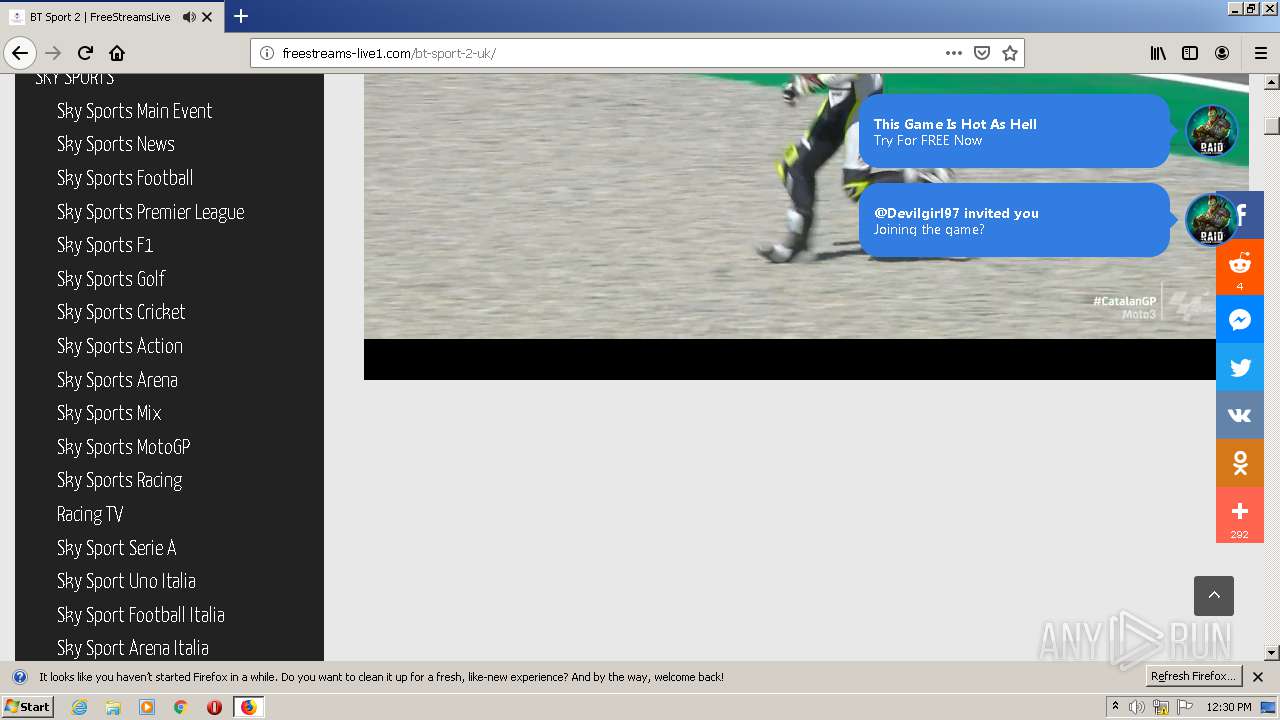Launch Internet Explorer from taskbar
Viewport: 1280px width, 720px height.
(79, 707)
